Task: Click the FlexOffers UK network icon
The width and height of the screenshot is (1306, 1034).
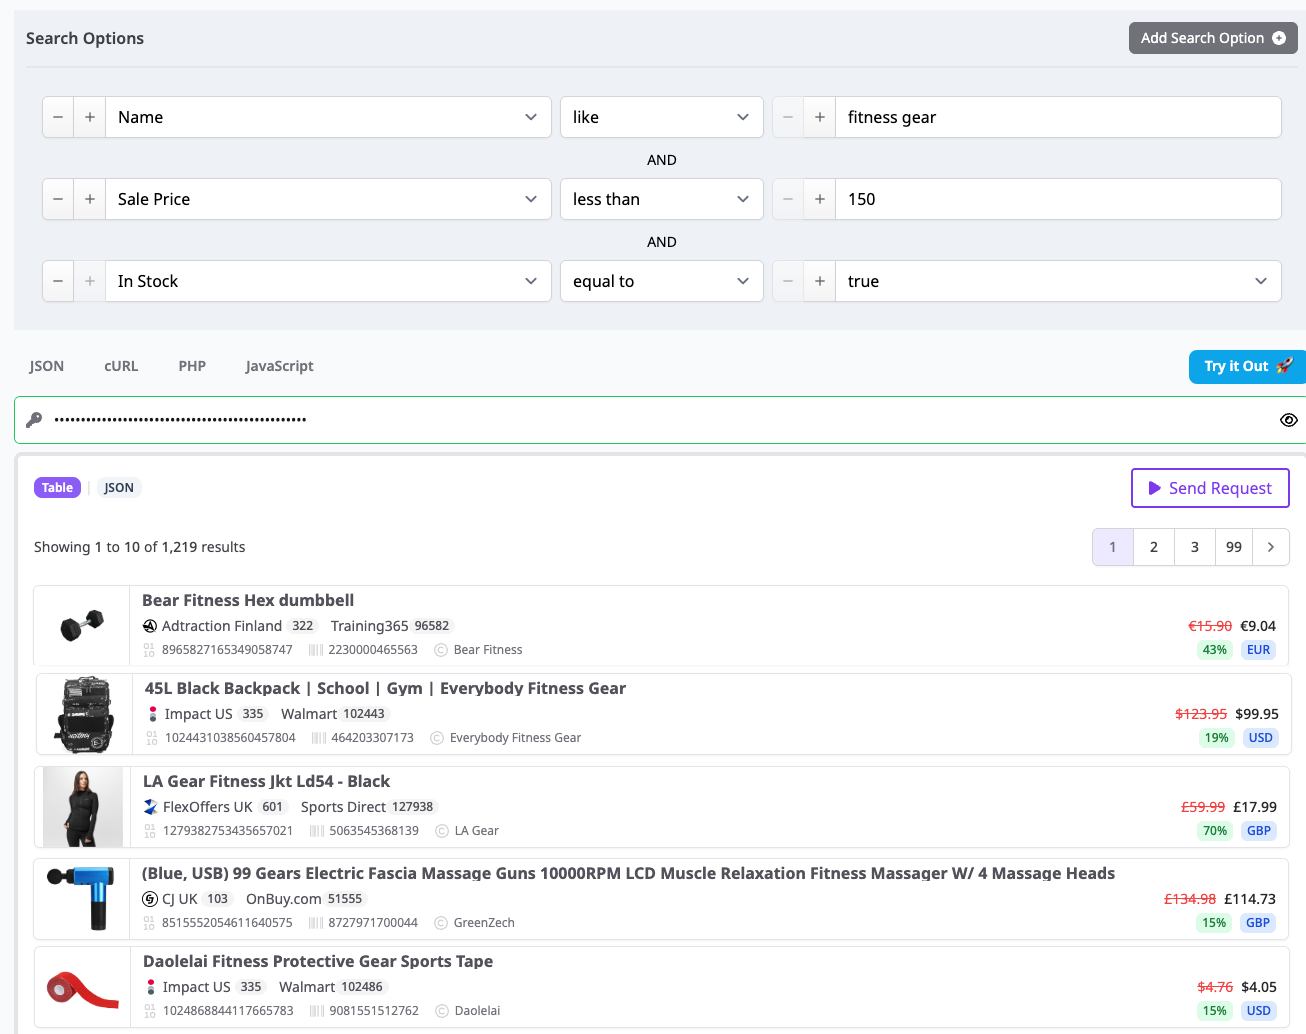Action: [x=151, y=807]
